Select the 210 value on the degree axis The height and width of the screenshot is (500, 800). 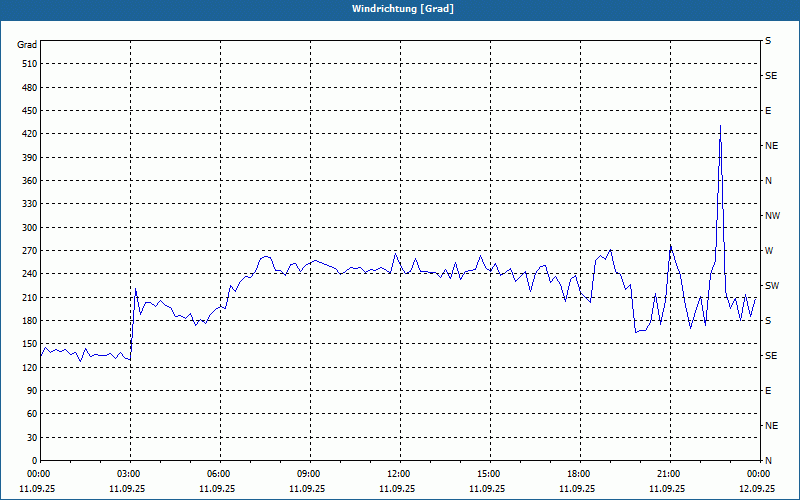coord(30,297)
